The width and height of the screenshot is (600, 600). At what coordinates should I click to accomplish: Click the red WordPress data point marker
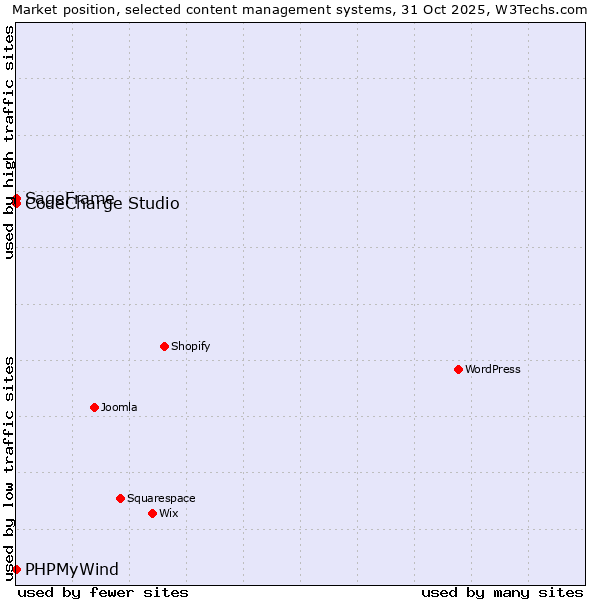click(x=458, y=369)
